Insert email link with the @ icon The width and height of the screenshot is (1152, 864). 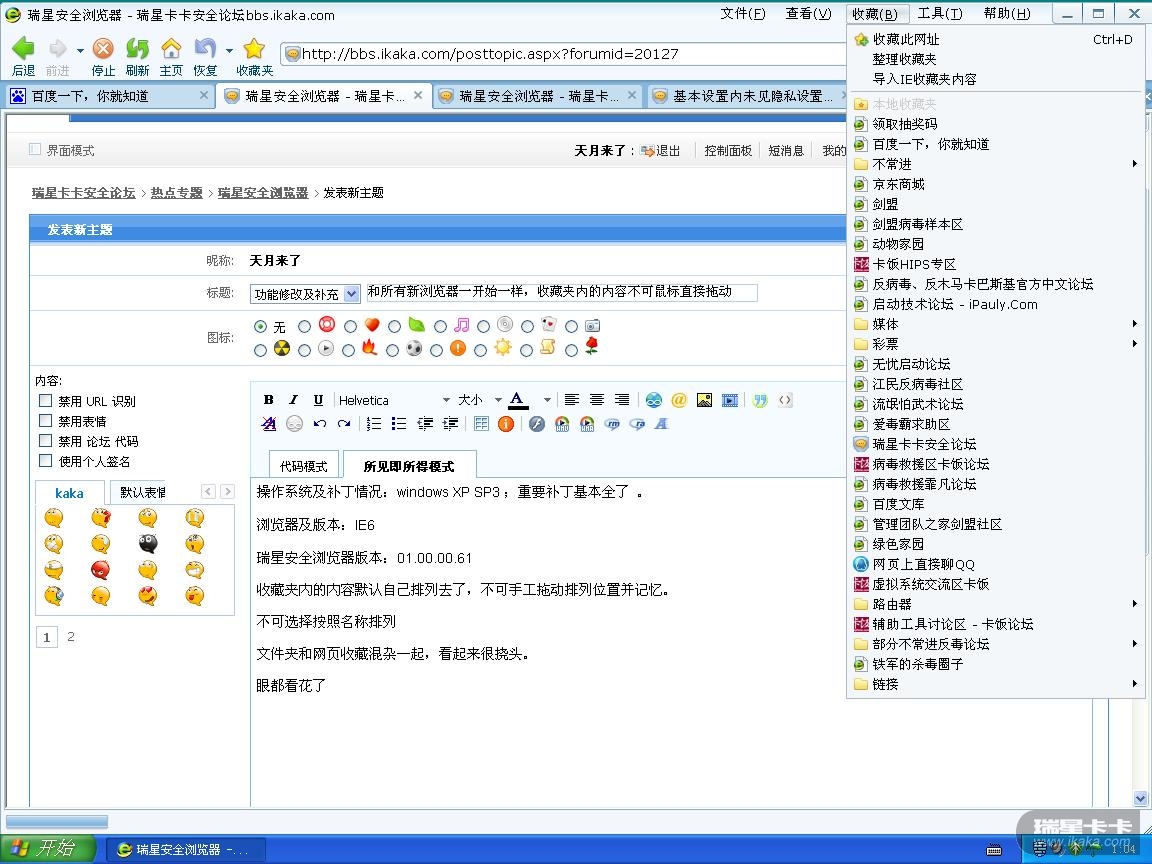[679, 400]
